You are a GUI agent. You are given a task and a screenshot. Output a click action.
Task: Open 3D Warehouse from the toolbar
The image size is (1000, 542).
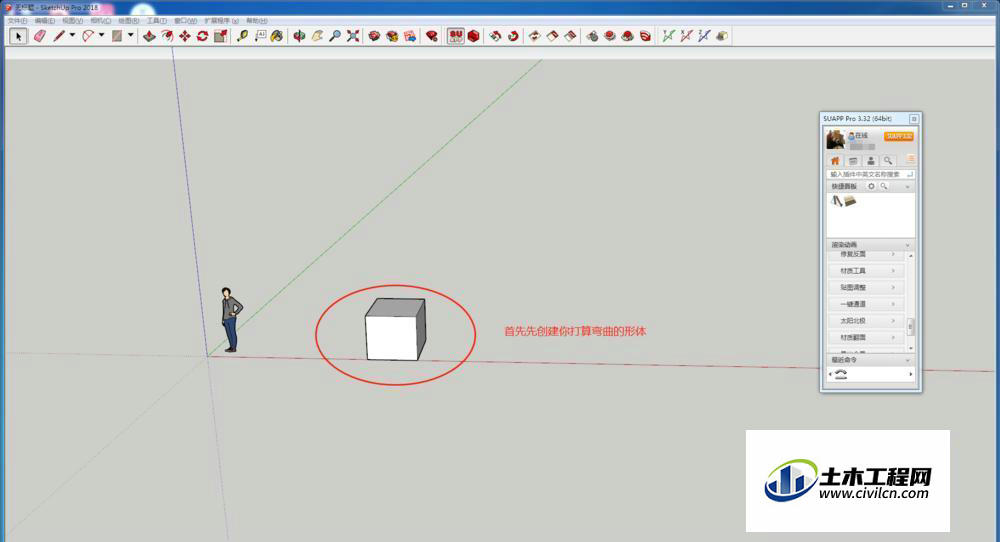pos(374,36)
